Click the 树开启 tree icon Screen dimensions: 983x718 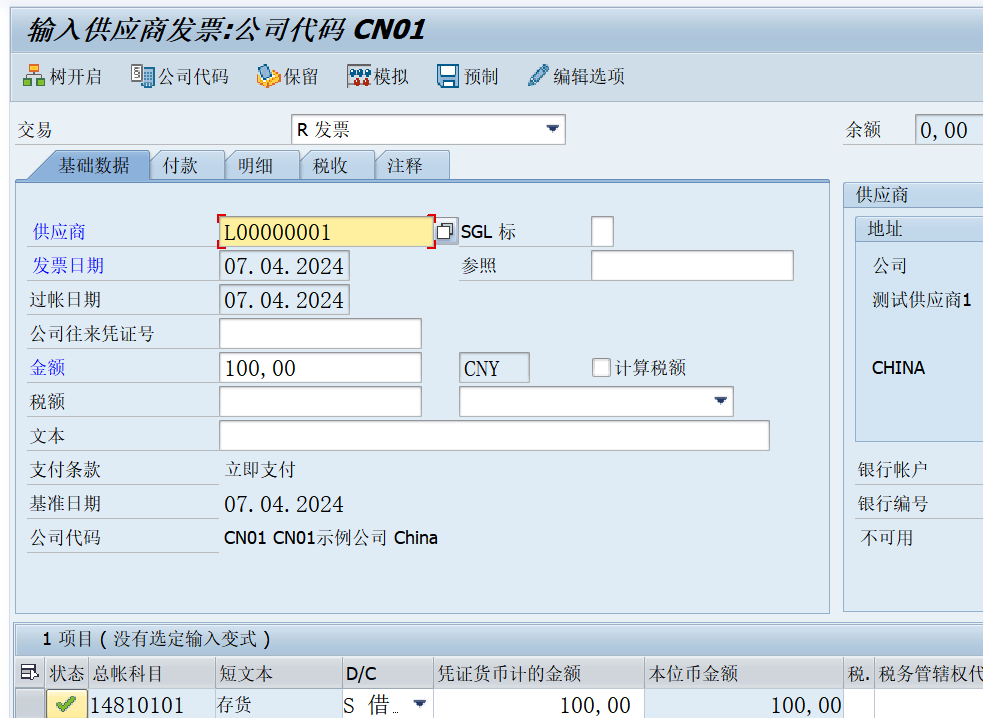click(x=34, y=77)
